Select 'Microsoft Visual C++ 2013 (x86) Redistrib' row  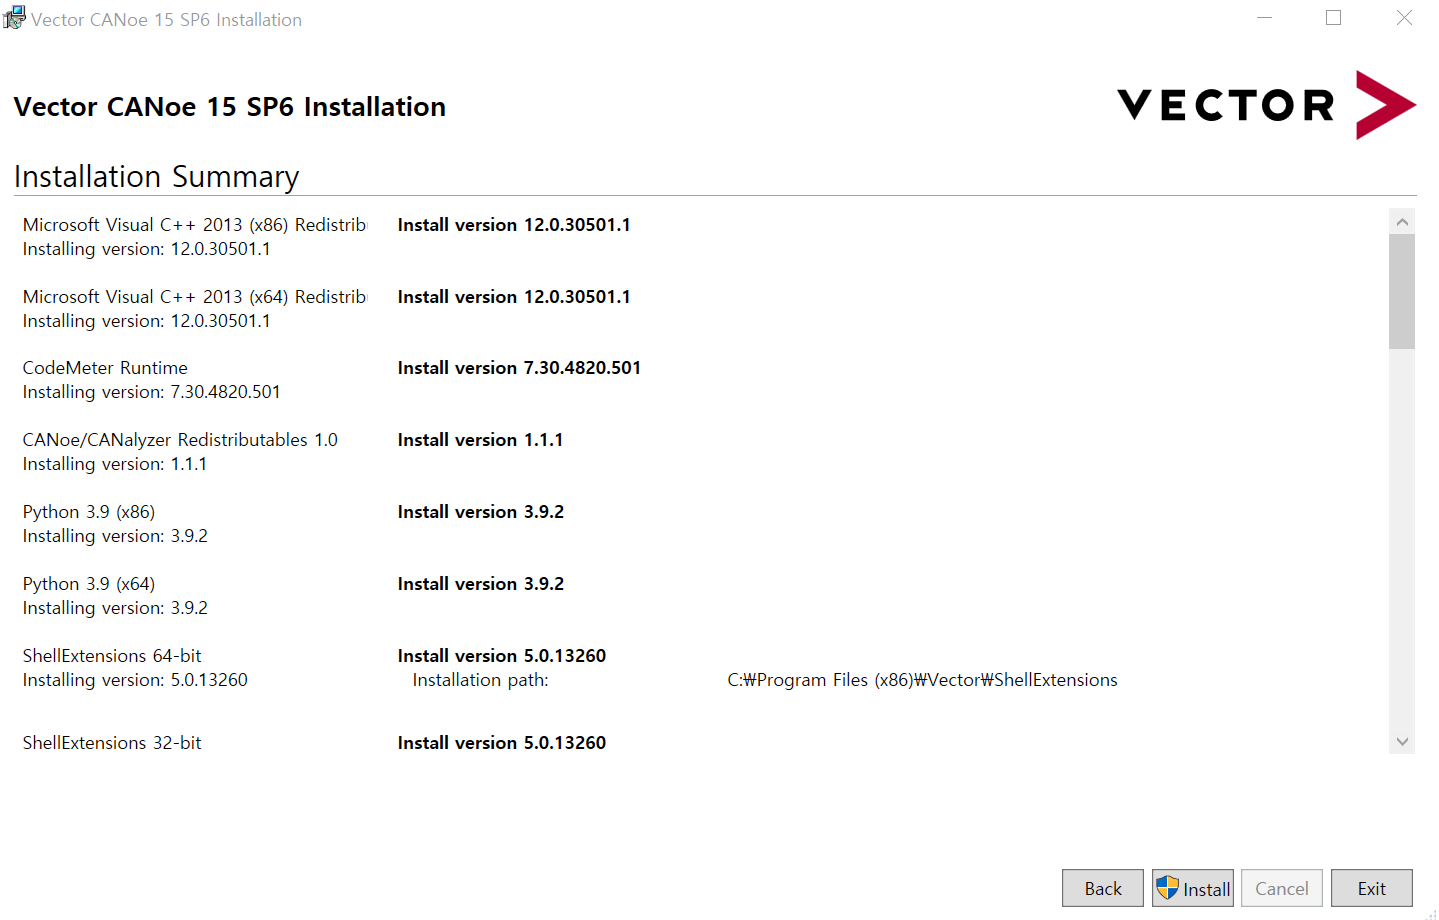(195, 225)
